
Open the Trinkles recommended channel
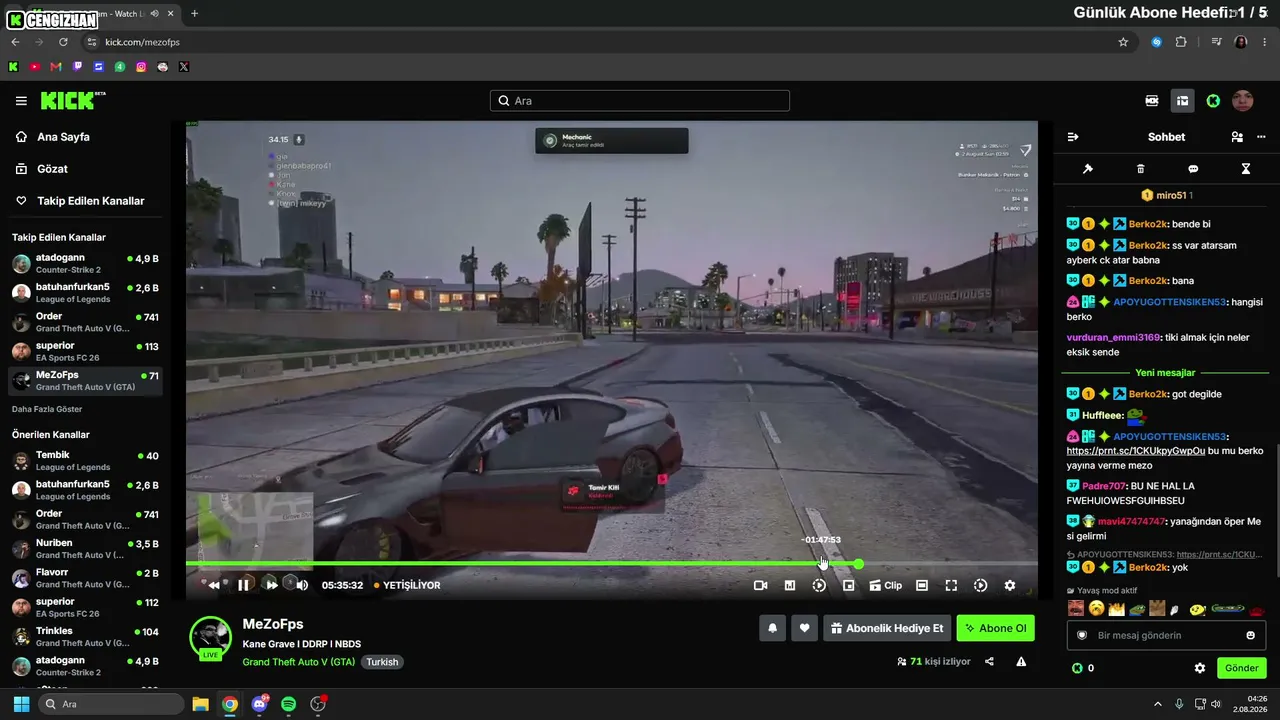[85, 637]
